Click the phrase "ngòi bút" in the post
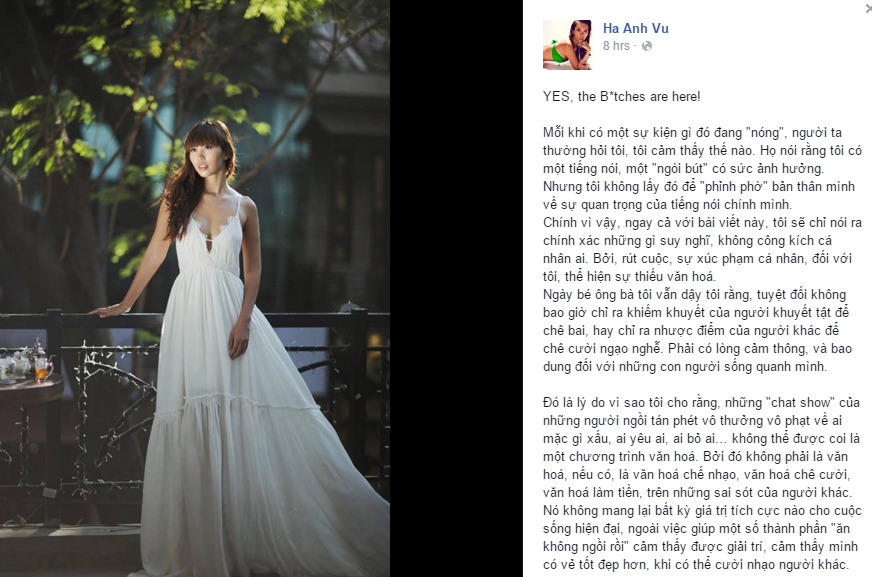 (676, 169)
